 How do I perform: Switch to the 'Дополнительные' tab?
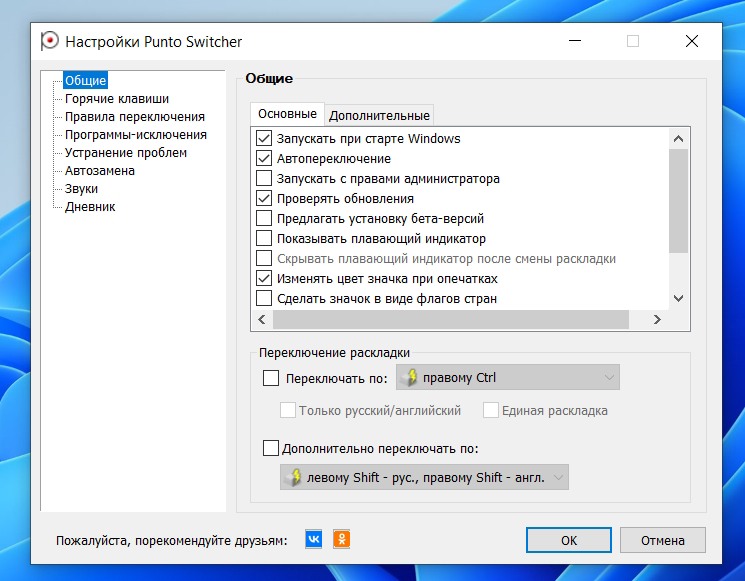379,115
